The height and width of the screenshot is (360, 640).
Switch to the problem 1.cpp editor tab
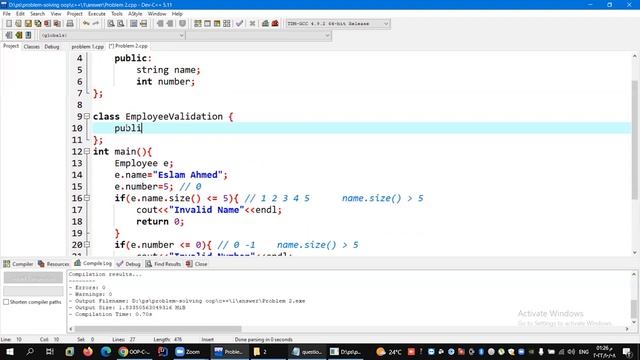point(87,47)
